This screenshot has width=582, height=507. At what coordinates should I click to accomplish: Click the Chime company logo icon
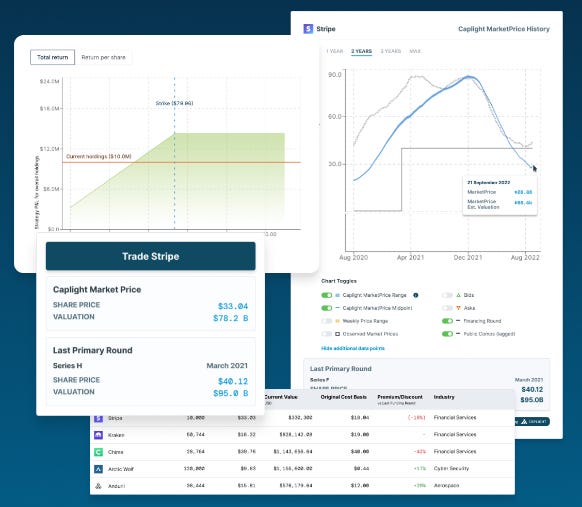pyautogui.click(x=98, y=452)
